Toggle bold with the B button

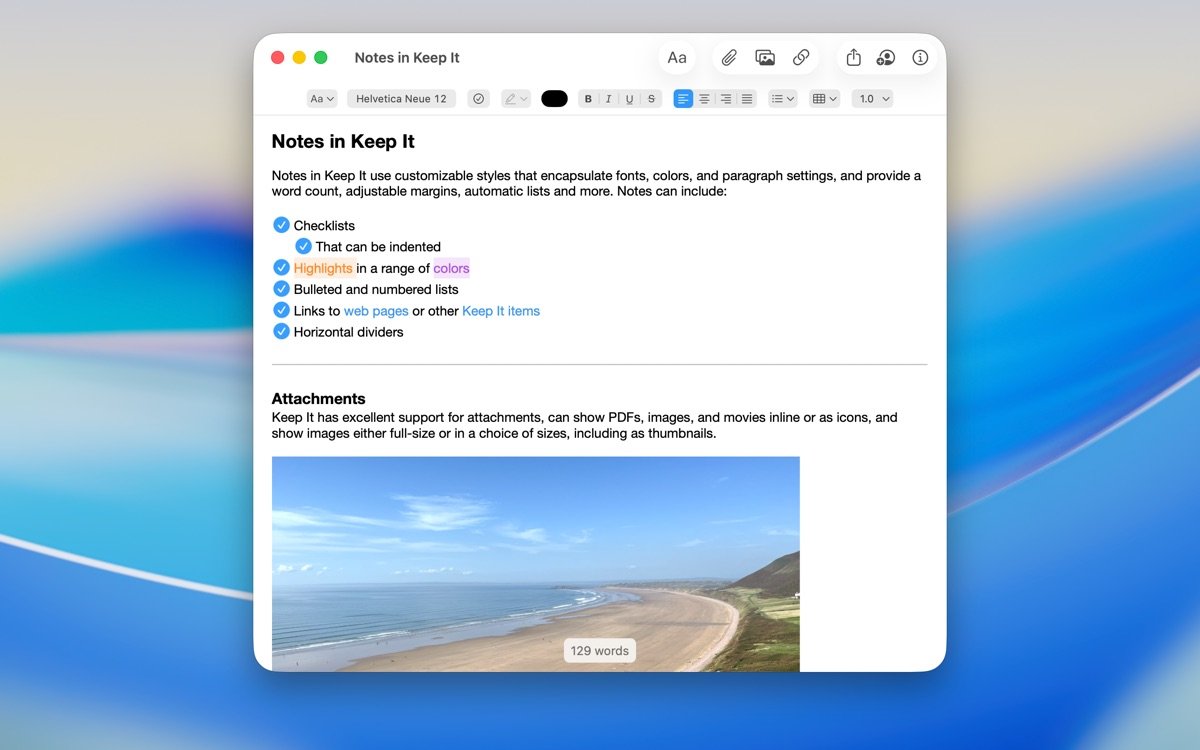tap(588, 98)
